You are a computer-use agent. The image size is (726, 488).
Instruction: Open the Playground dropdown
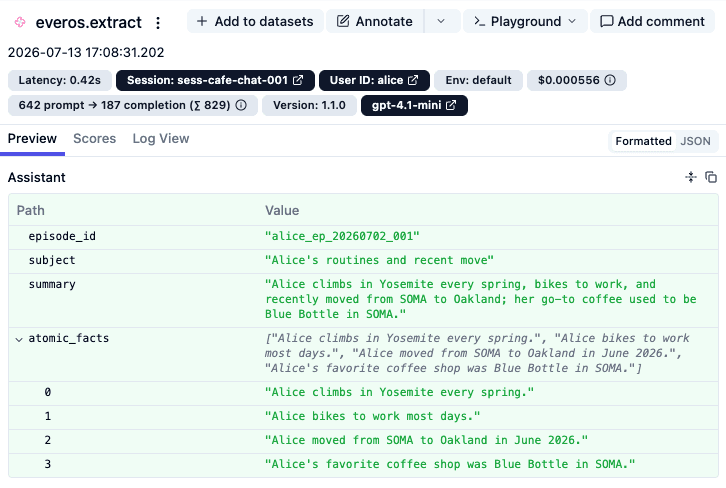pos(526,21)
